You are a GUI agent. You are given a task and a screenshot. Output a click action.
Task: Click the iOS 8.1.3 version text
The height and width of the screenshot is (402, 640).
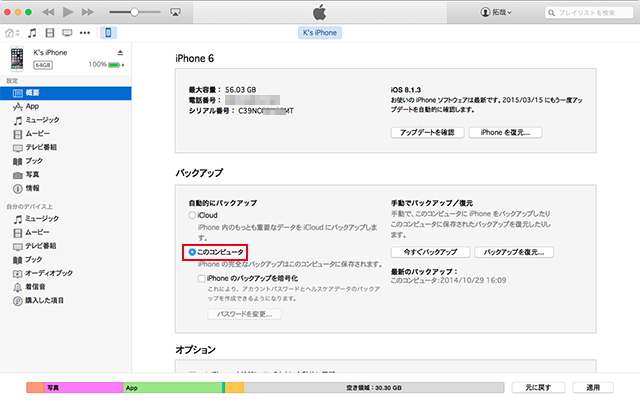pos(406,90)
